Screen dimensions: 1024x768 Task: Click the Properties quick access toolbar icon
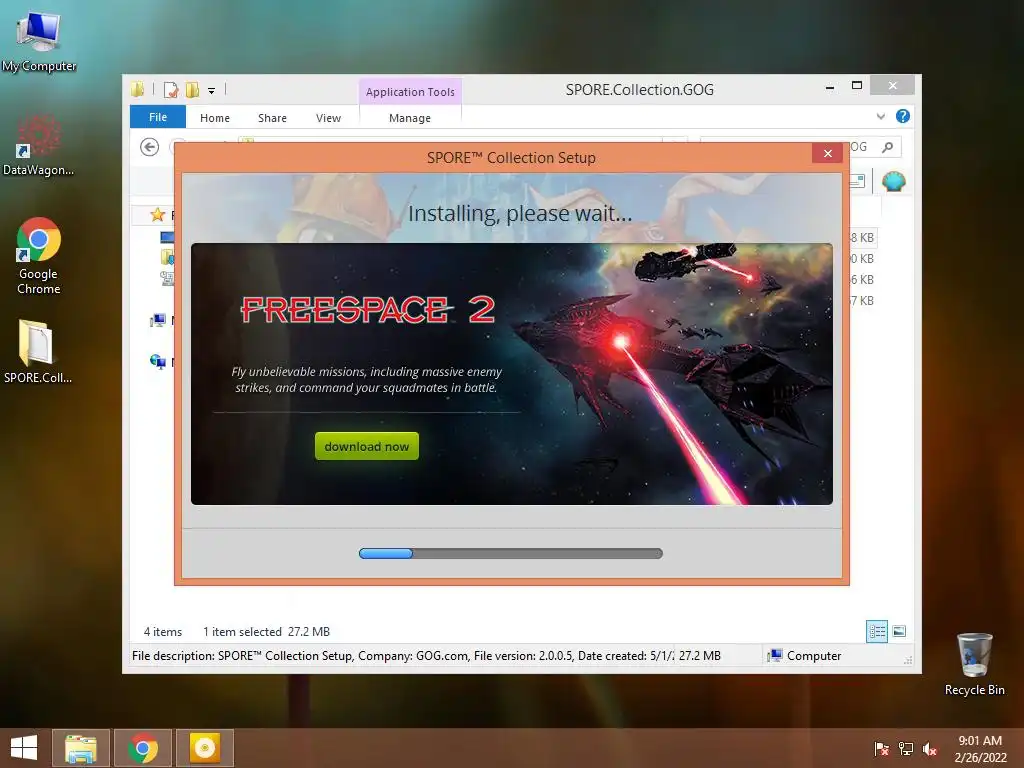(171, 89)
